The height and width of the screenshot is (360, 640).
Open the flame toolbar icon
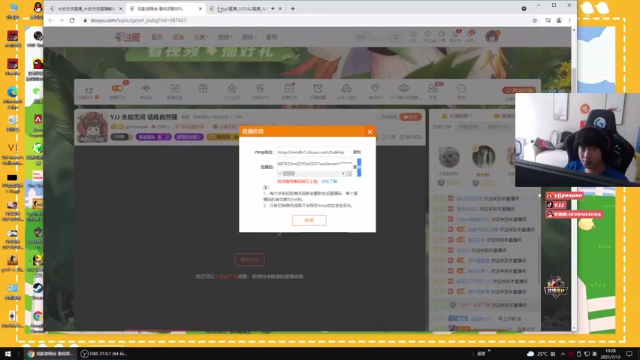(231, 88)
